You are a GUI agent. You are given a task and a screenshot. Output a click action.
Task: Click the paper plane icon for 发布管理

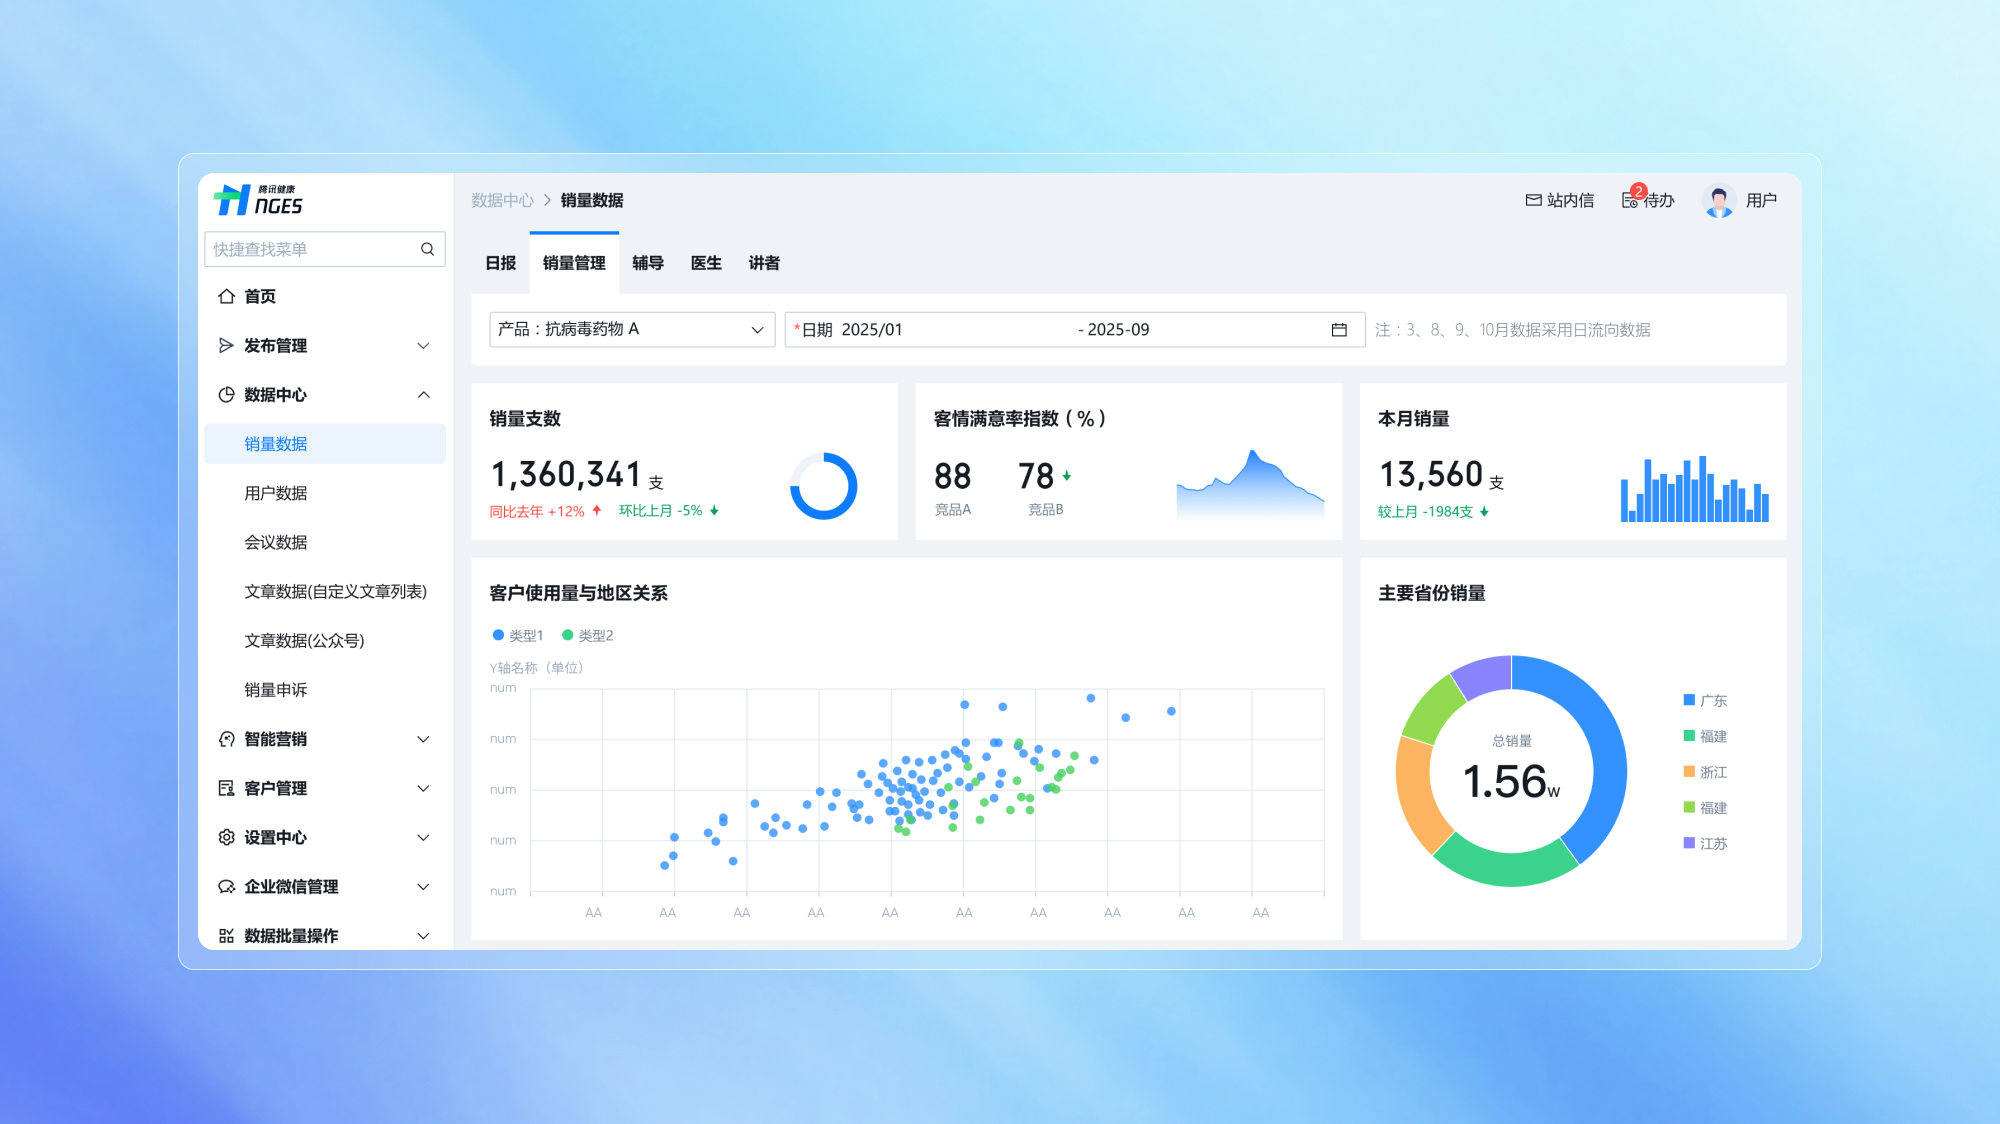pos(226,345)
